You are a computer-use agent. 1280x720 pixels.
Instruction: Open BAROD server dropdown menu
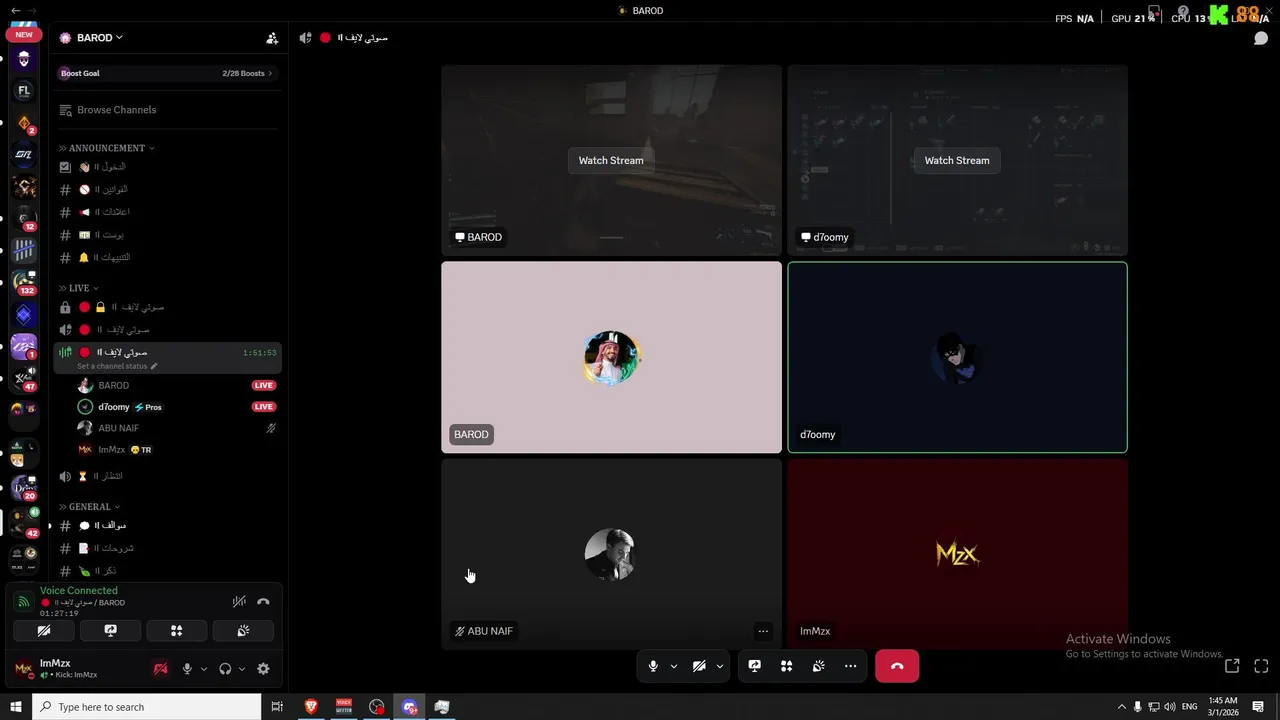pyautogui.click(x=100, y=37)
